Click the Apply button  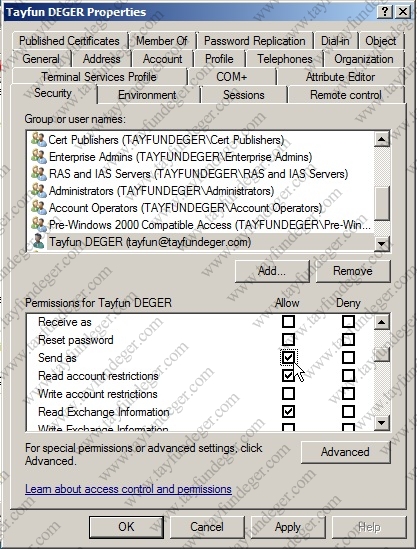point(288,527)
